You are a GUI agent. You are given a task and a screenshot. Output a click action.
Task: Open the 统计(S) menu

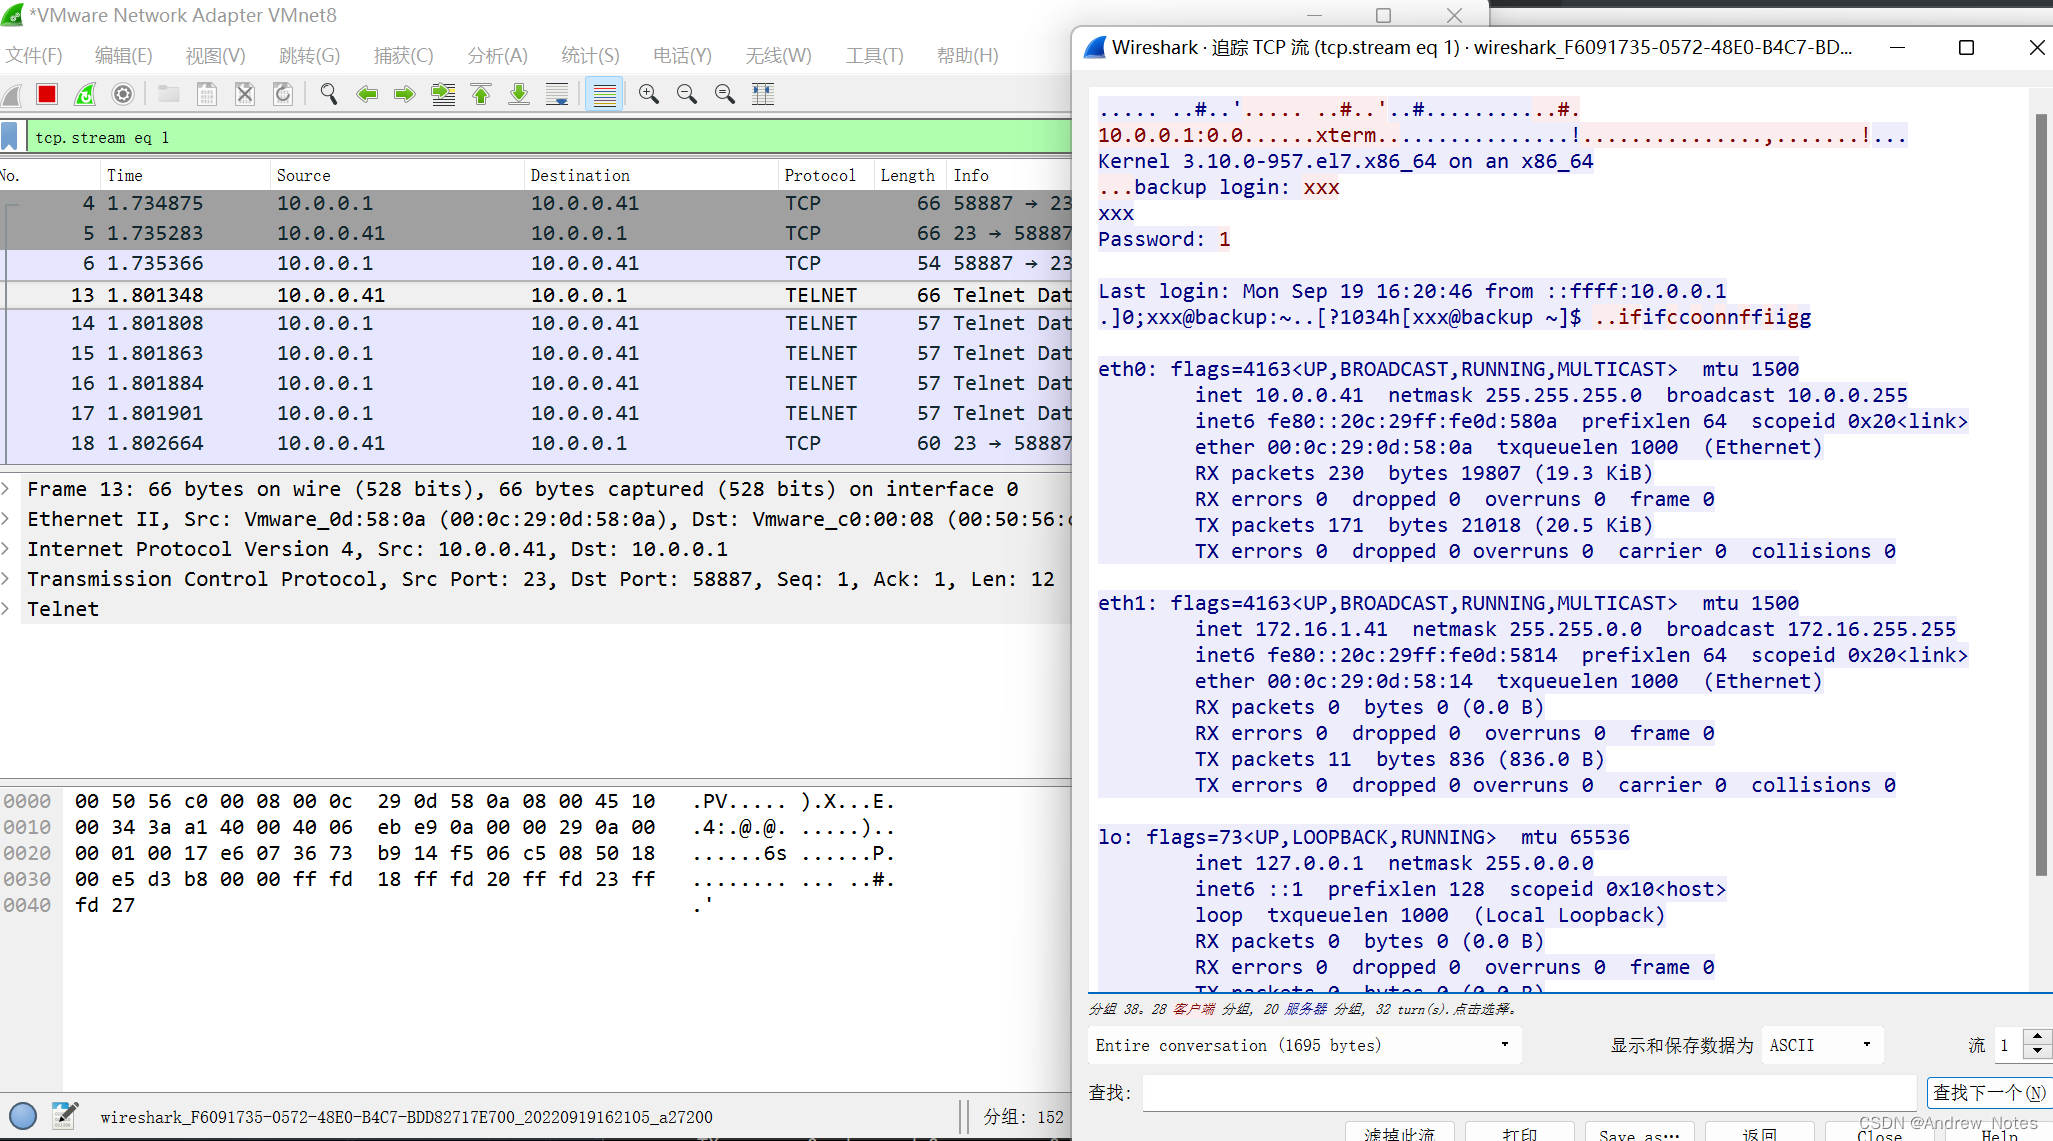pos(590,55)
